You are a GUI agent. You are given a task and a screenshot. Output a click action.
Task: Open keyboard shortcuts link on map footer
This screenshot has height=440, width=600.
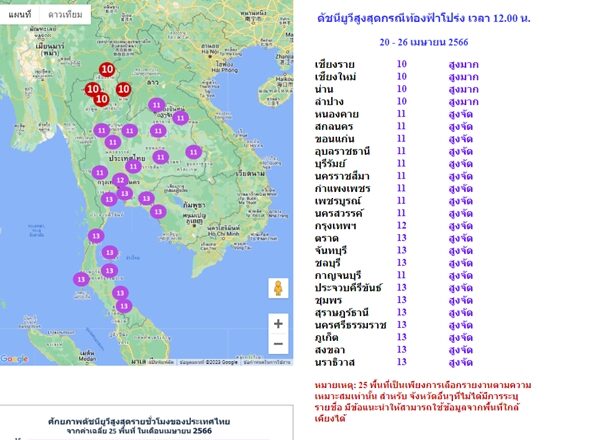(161, 362)
